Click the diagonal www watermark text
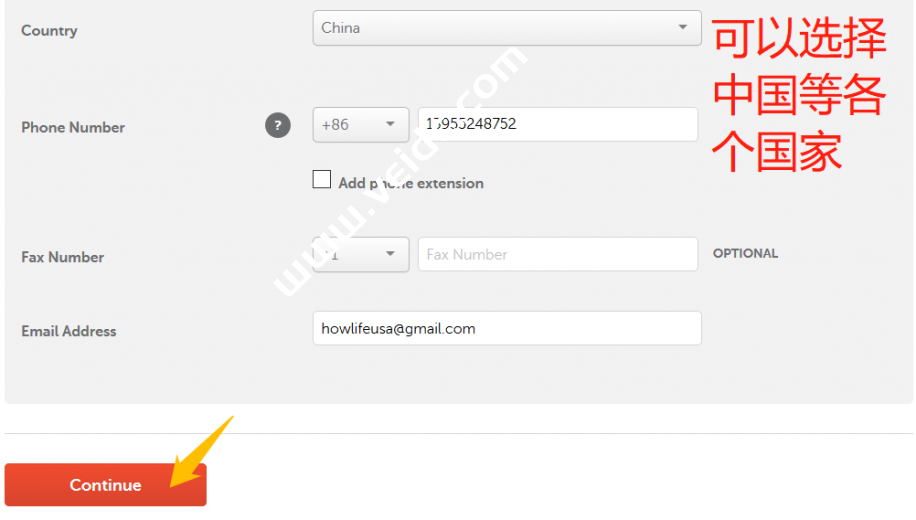916x520 pixels. [400, 171]
